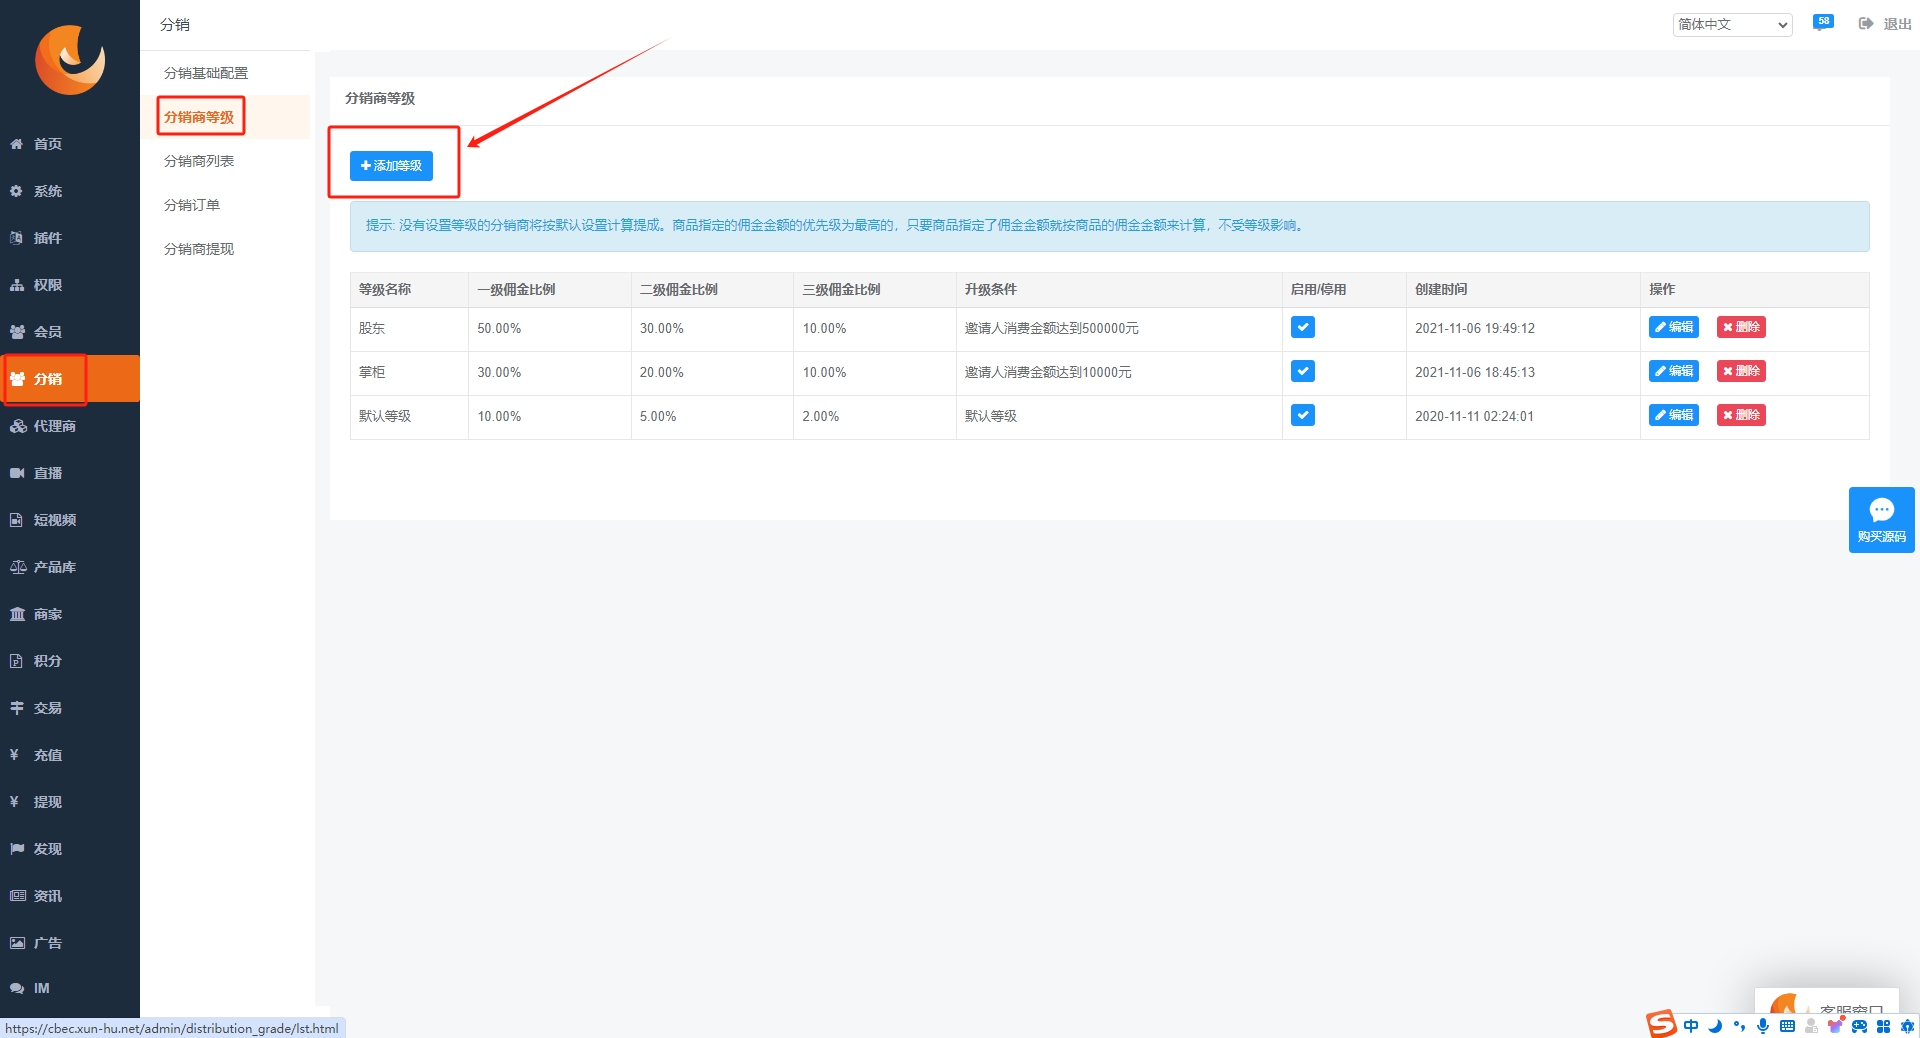The image size is (1920, 1038).
Task: Go to the 积分 points section
Action: [x=70, y=661]
